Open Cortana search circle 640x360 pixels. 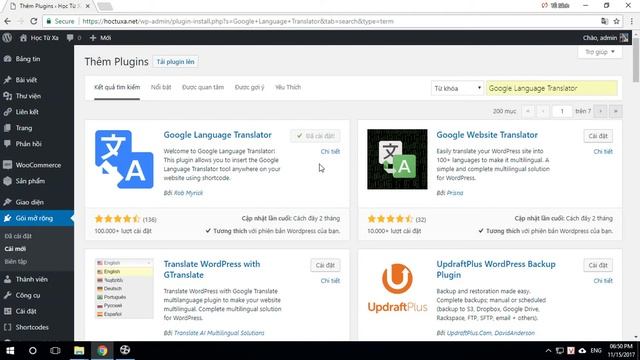[x=33, y=351]
